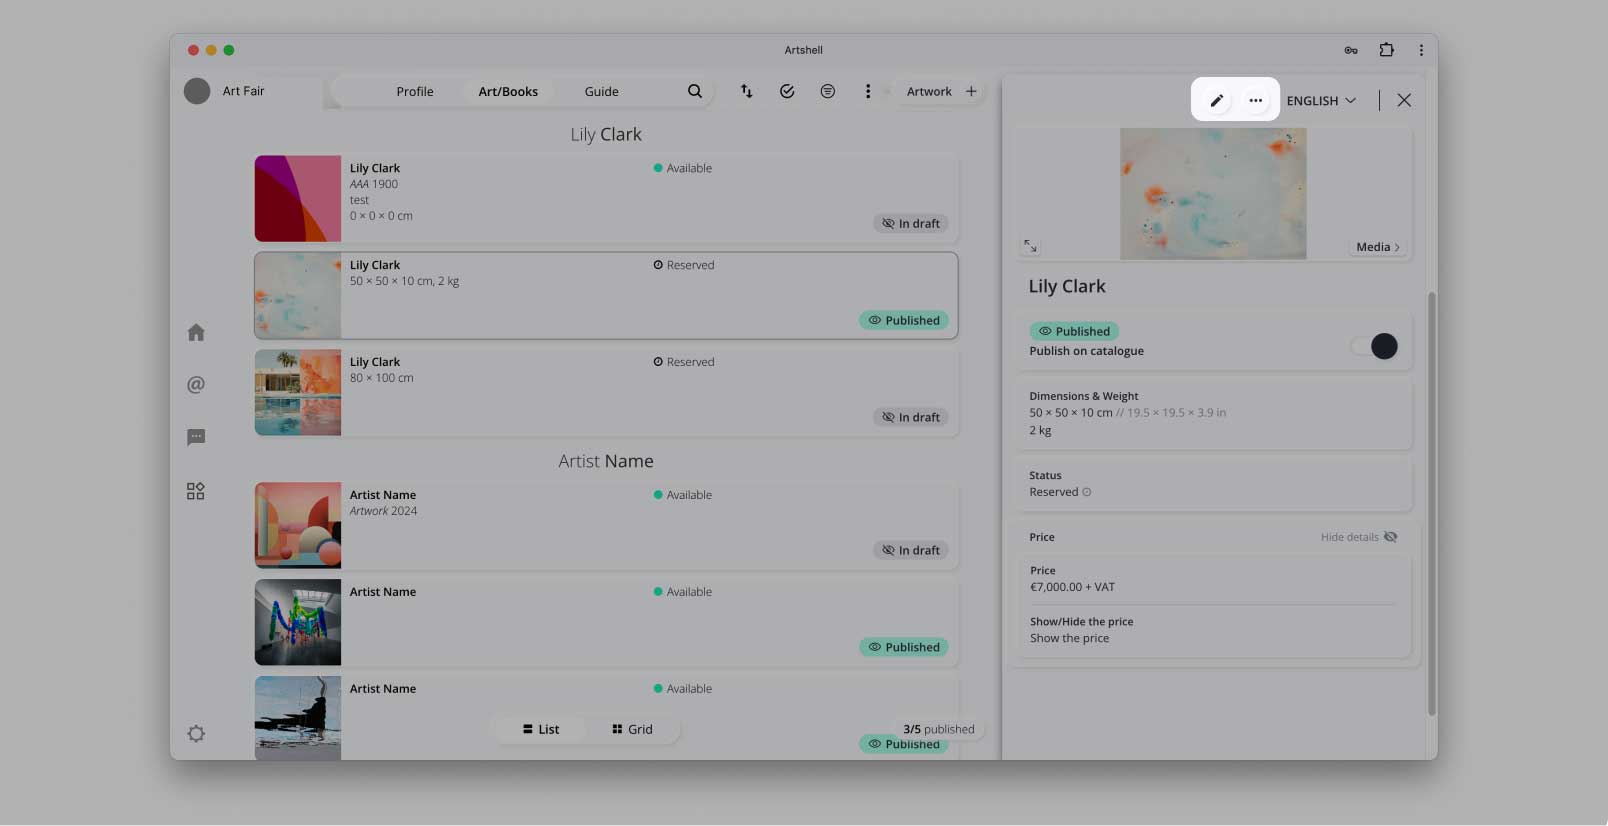Image resolution: width=1608 pixels, height=826 pixels.
Task: Open Media link on artwork image
Action: tap(1377, 247)
